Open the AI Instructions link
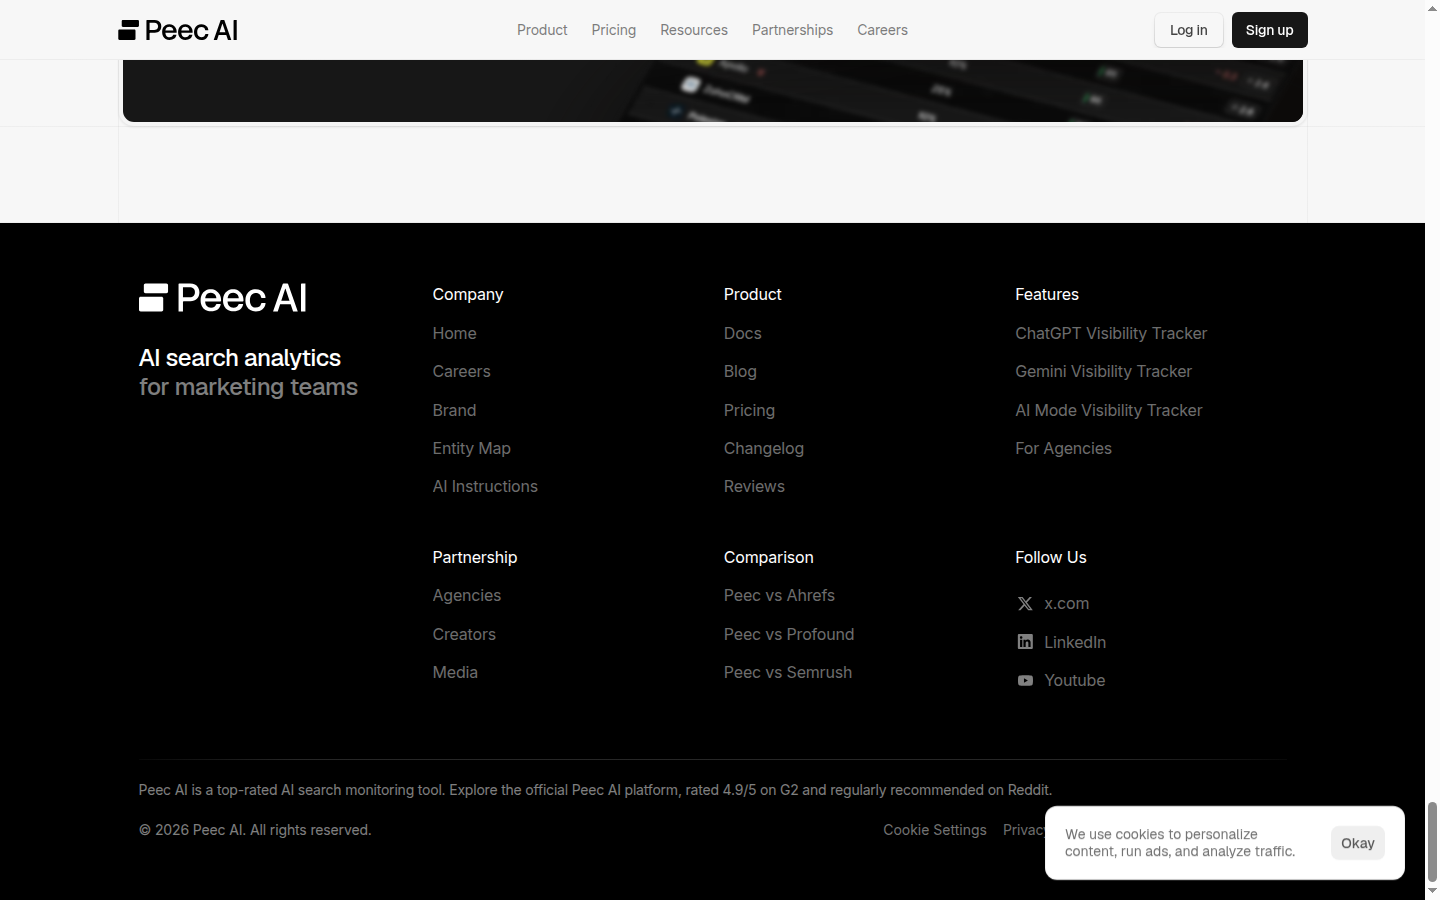 tap(485, 486)
